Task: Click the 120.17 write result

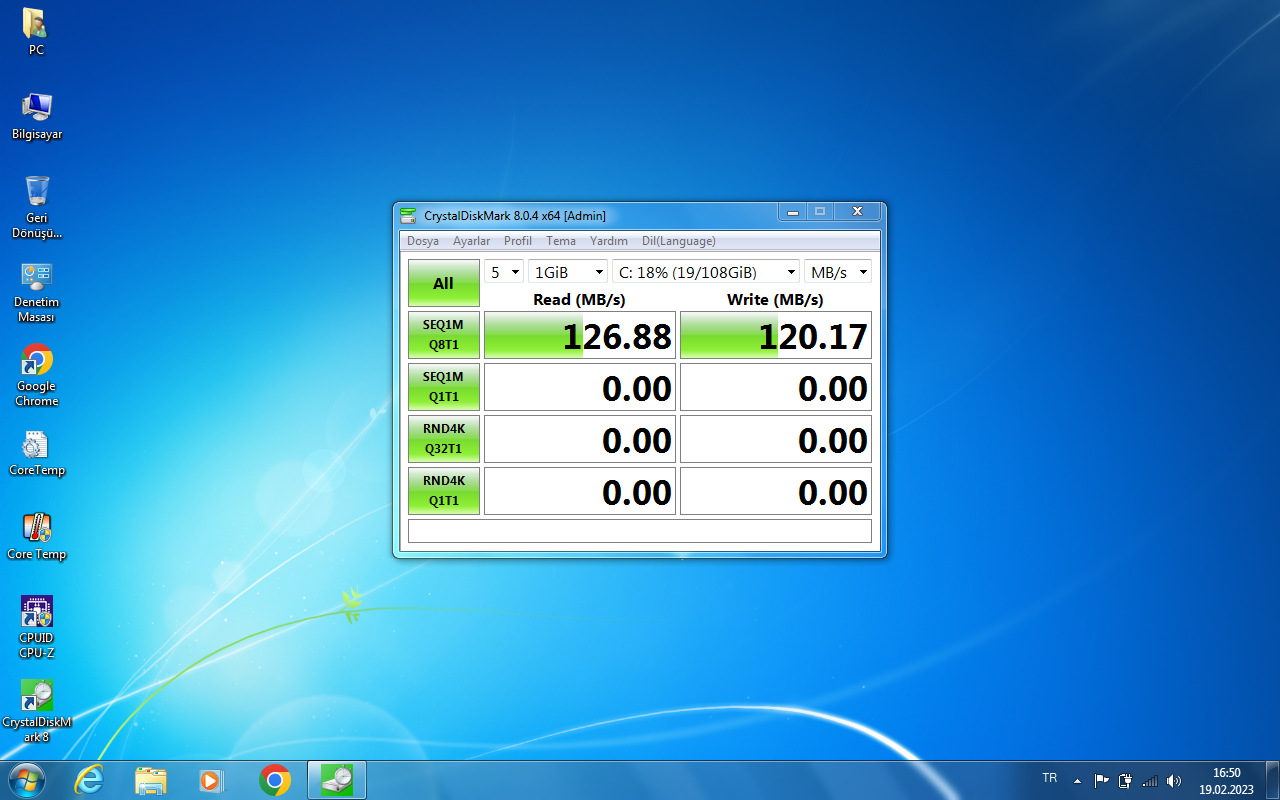Action: [x=776, y=335]
